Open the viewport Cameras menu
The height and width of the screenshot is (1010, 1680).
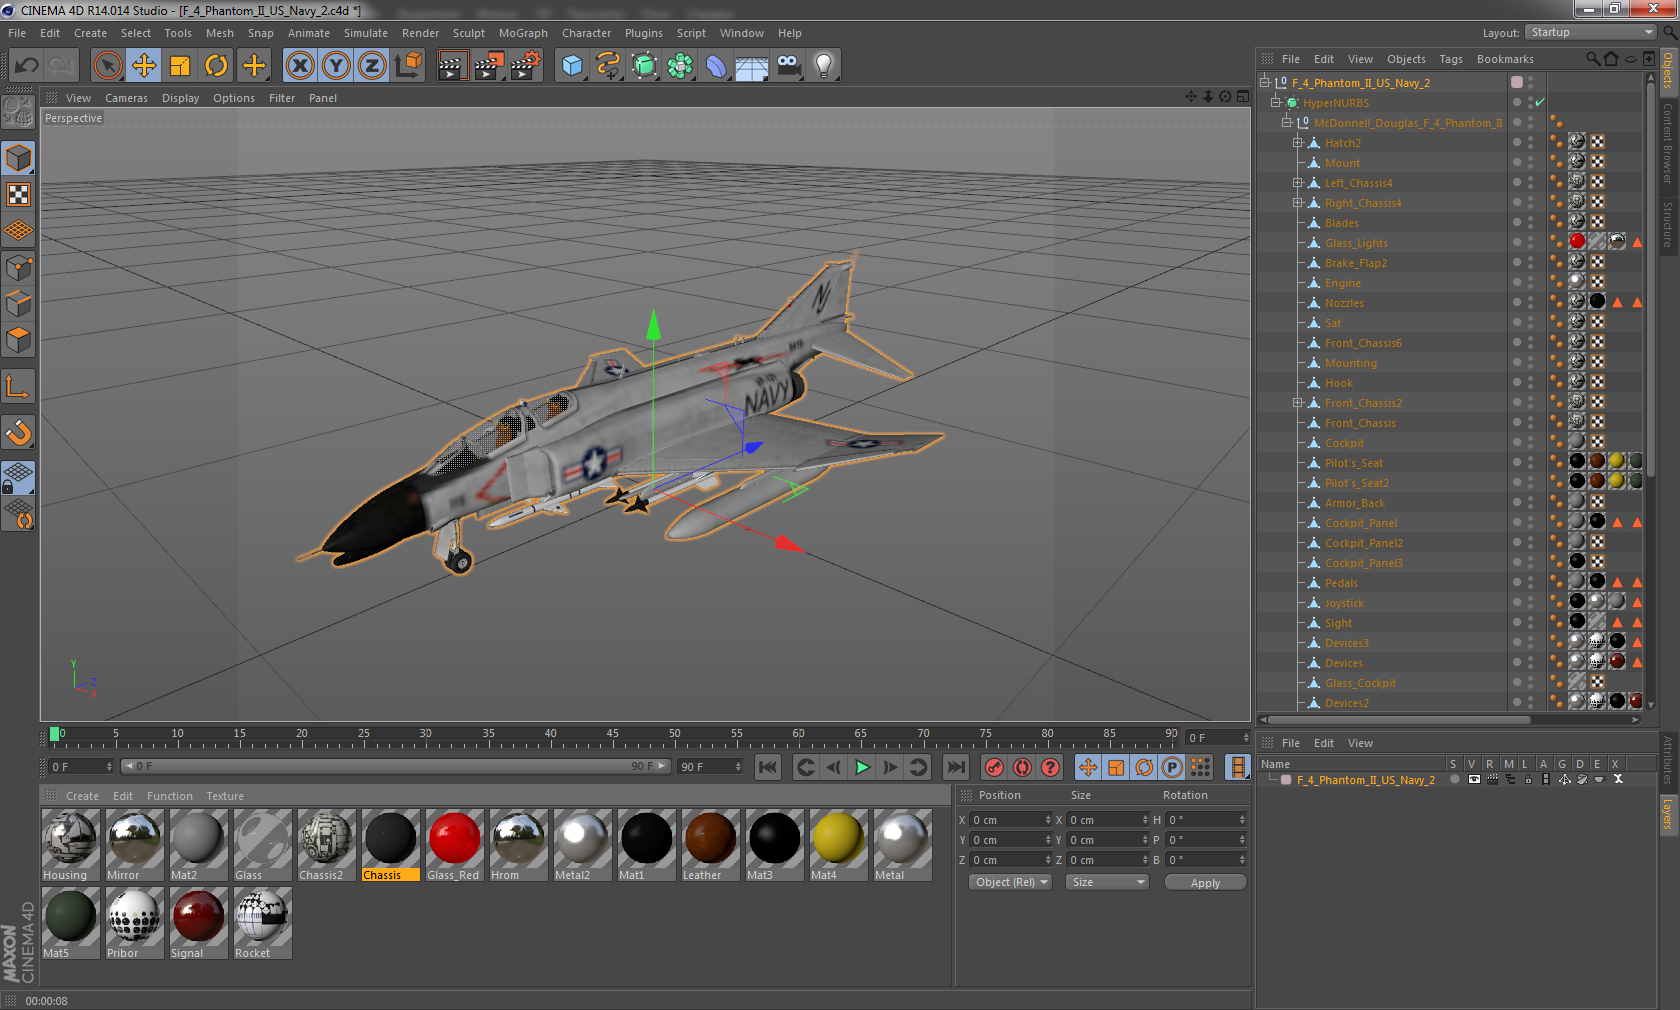[126, 98]
